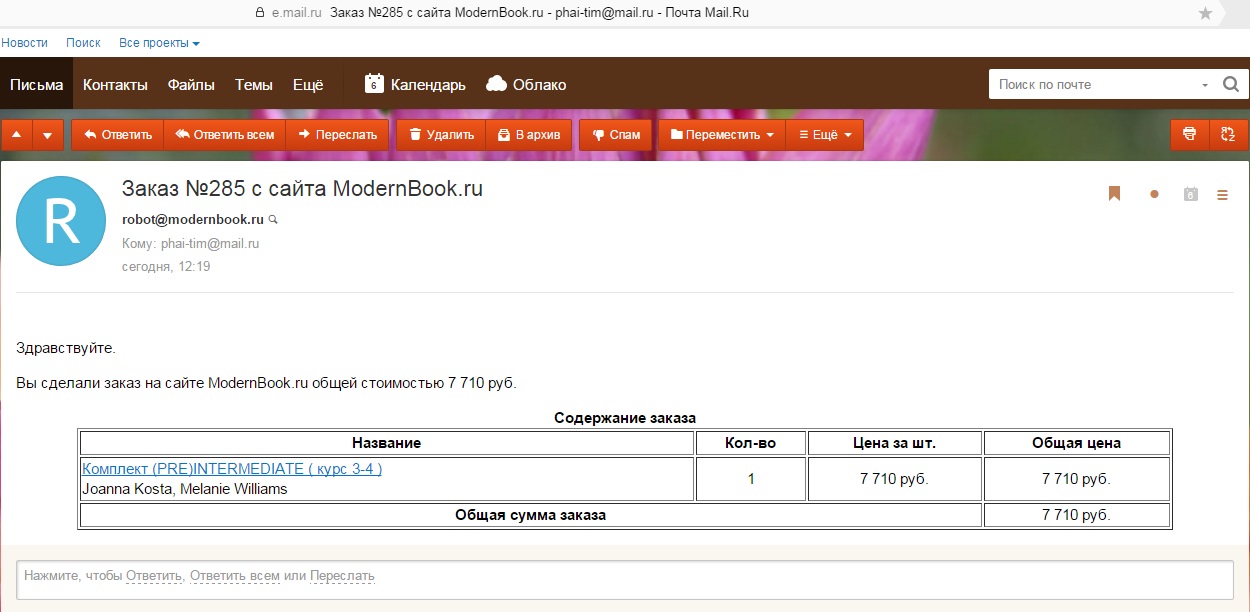The image size is (1250, 612).
Task: Open the Новости link
Action: pyautogui.click(x=24, y=43)
